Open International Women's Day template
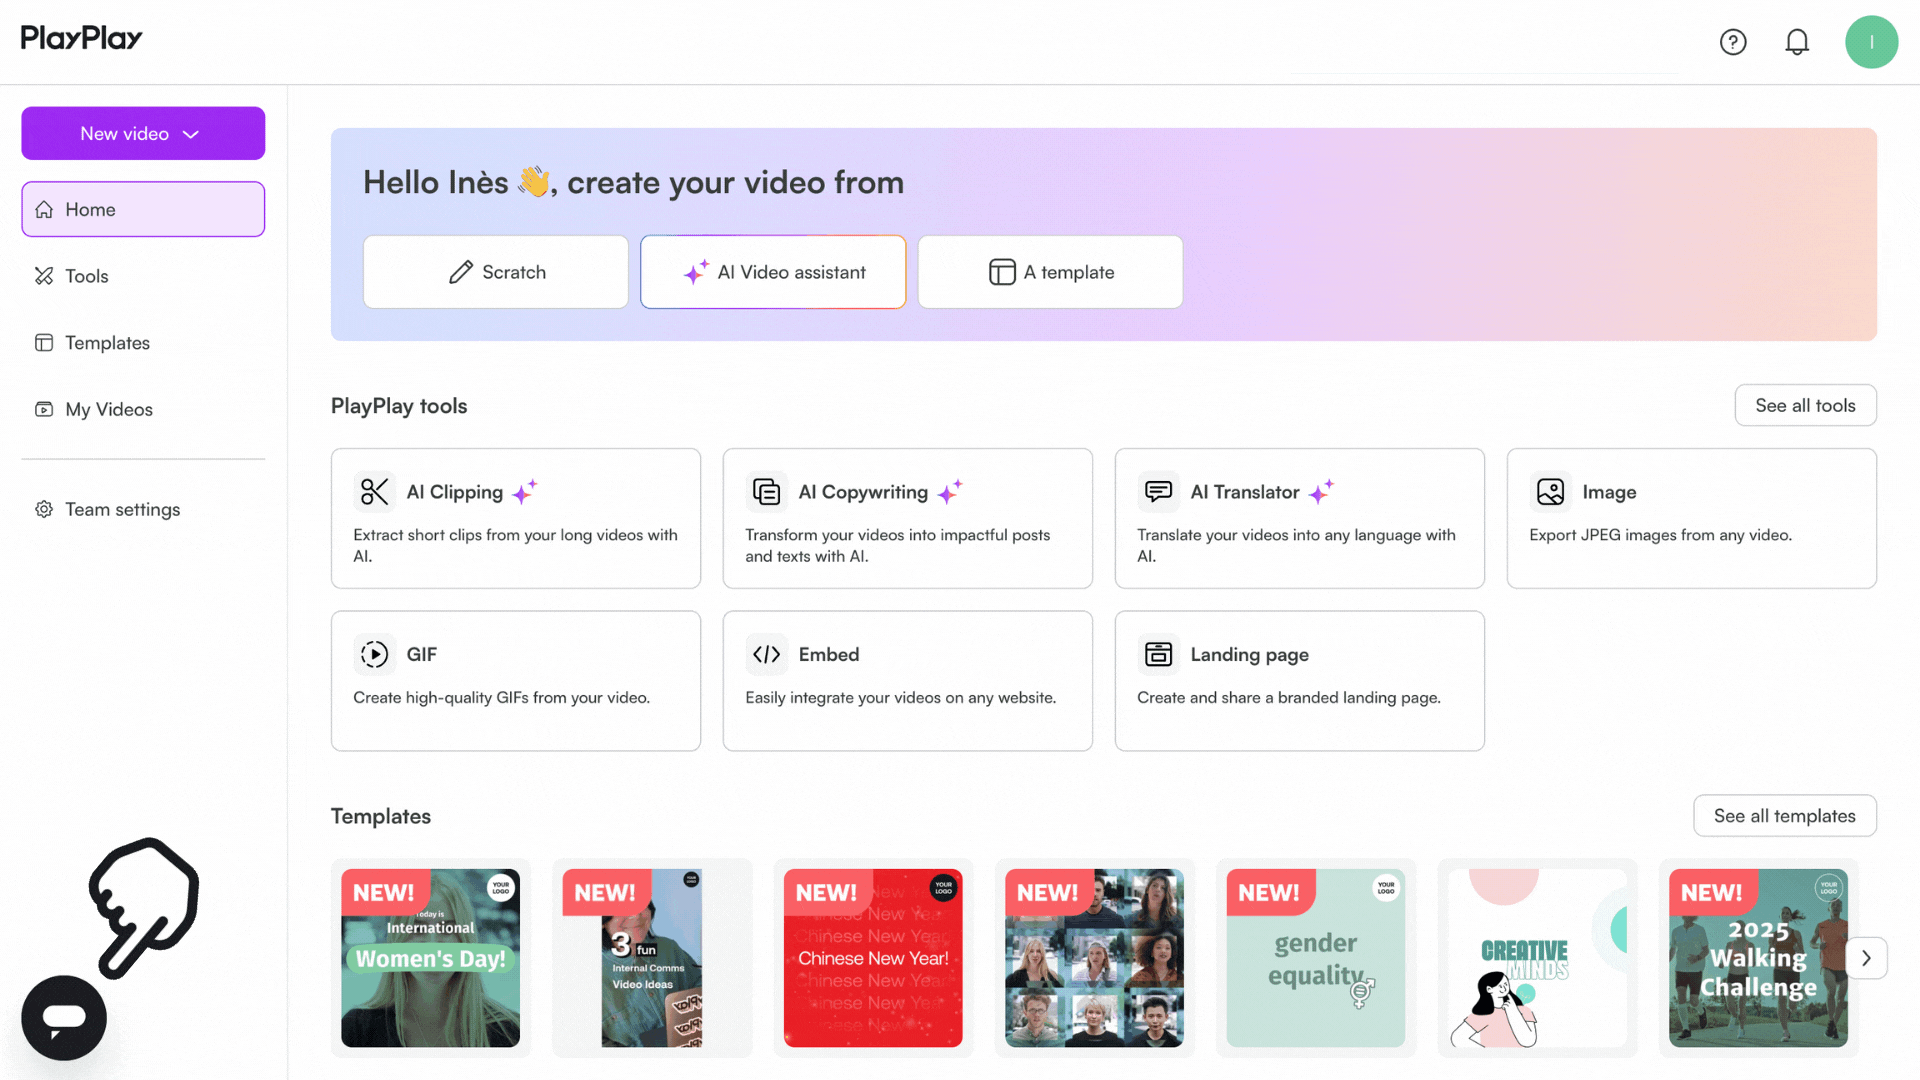This screenshot has width=1920, height=1080. 430,958
